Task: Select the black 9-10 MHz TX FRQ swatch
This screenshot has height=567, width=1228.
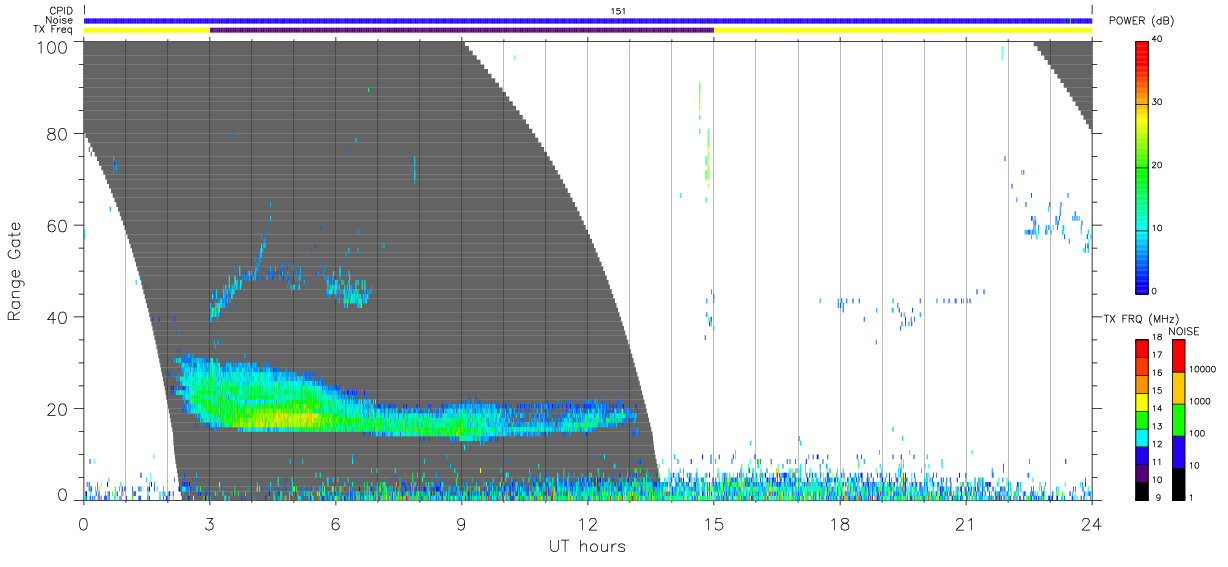Action: coord(1142,491)
